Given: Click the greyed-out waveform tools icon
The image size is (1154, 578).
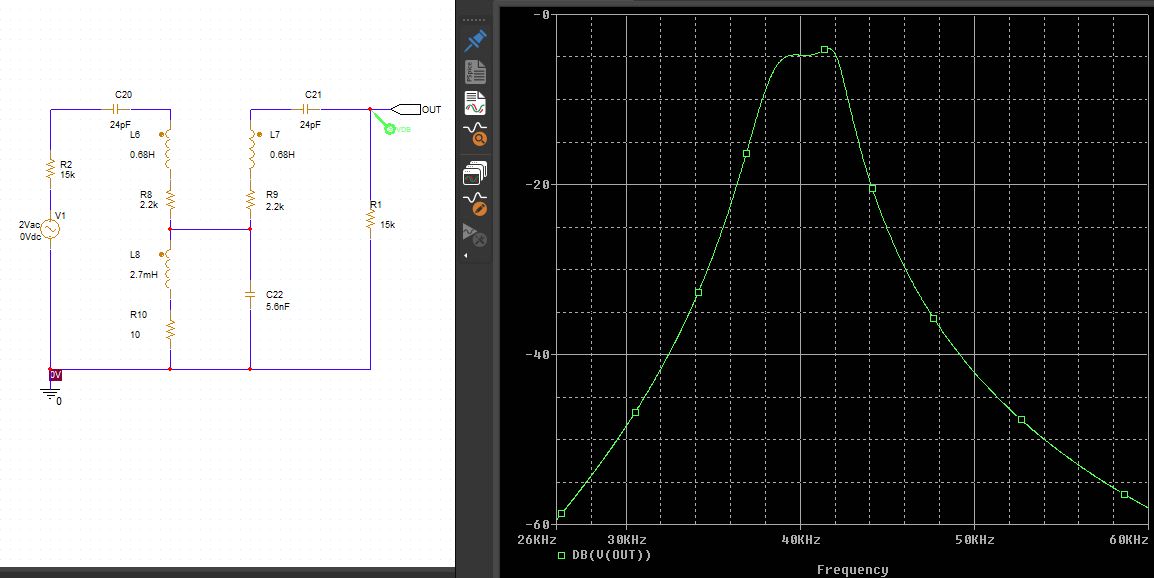Looking at the screenshot, I should 476,236.
